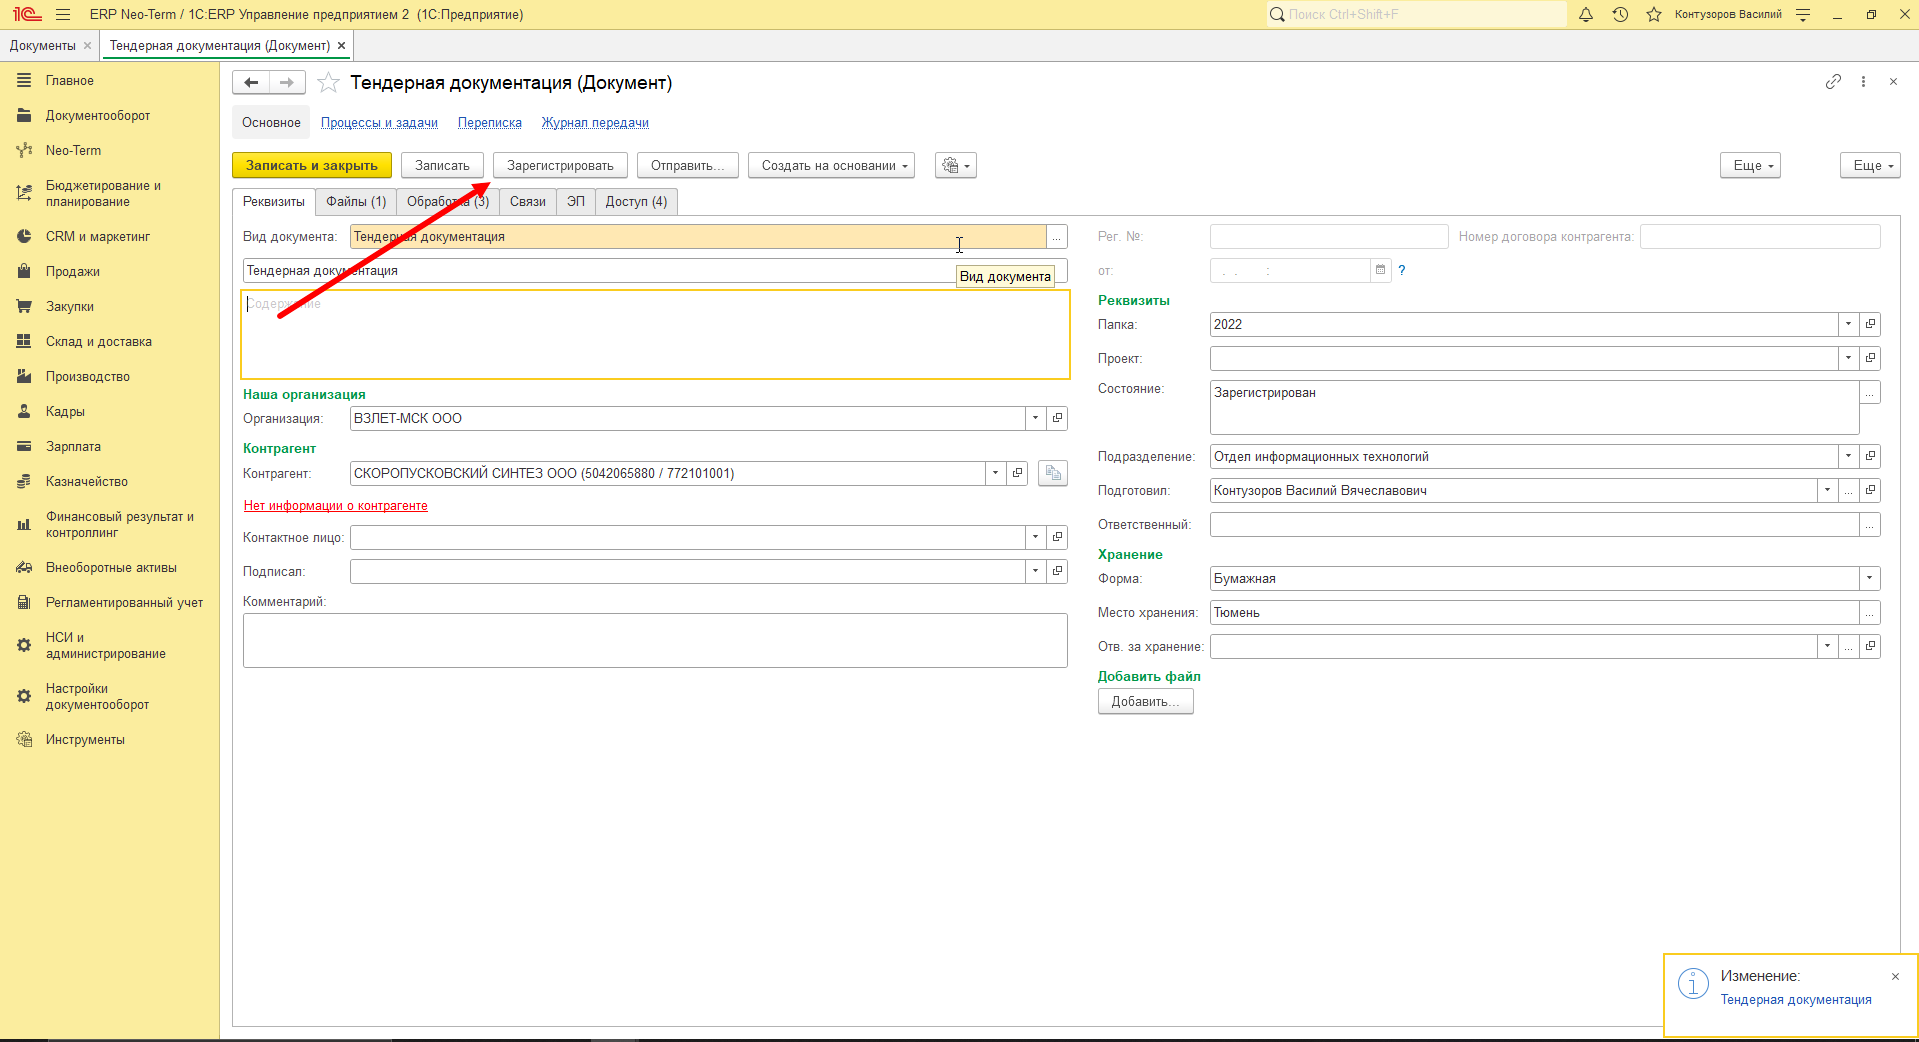
Task: Expand Контрагент dropdown list
Action: [995, 473]
